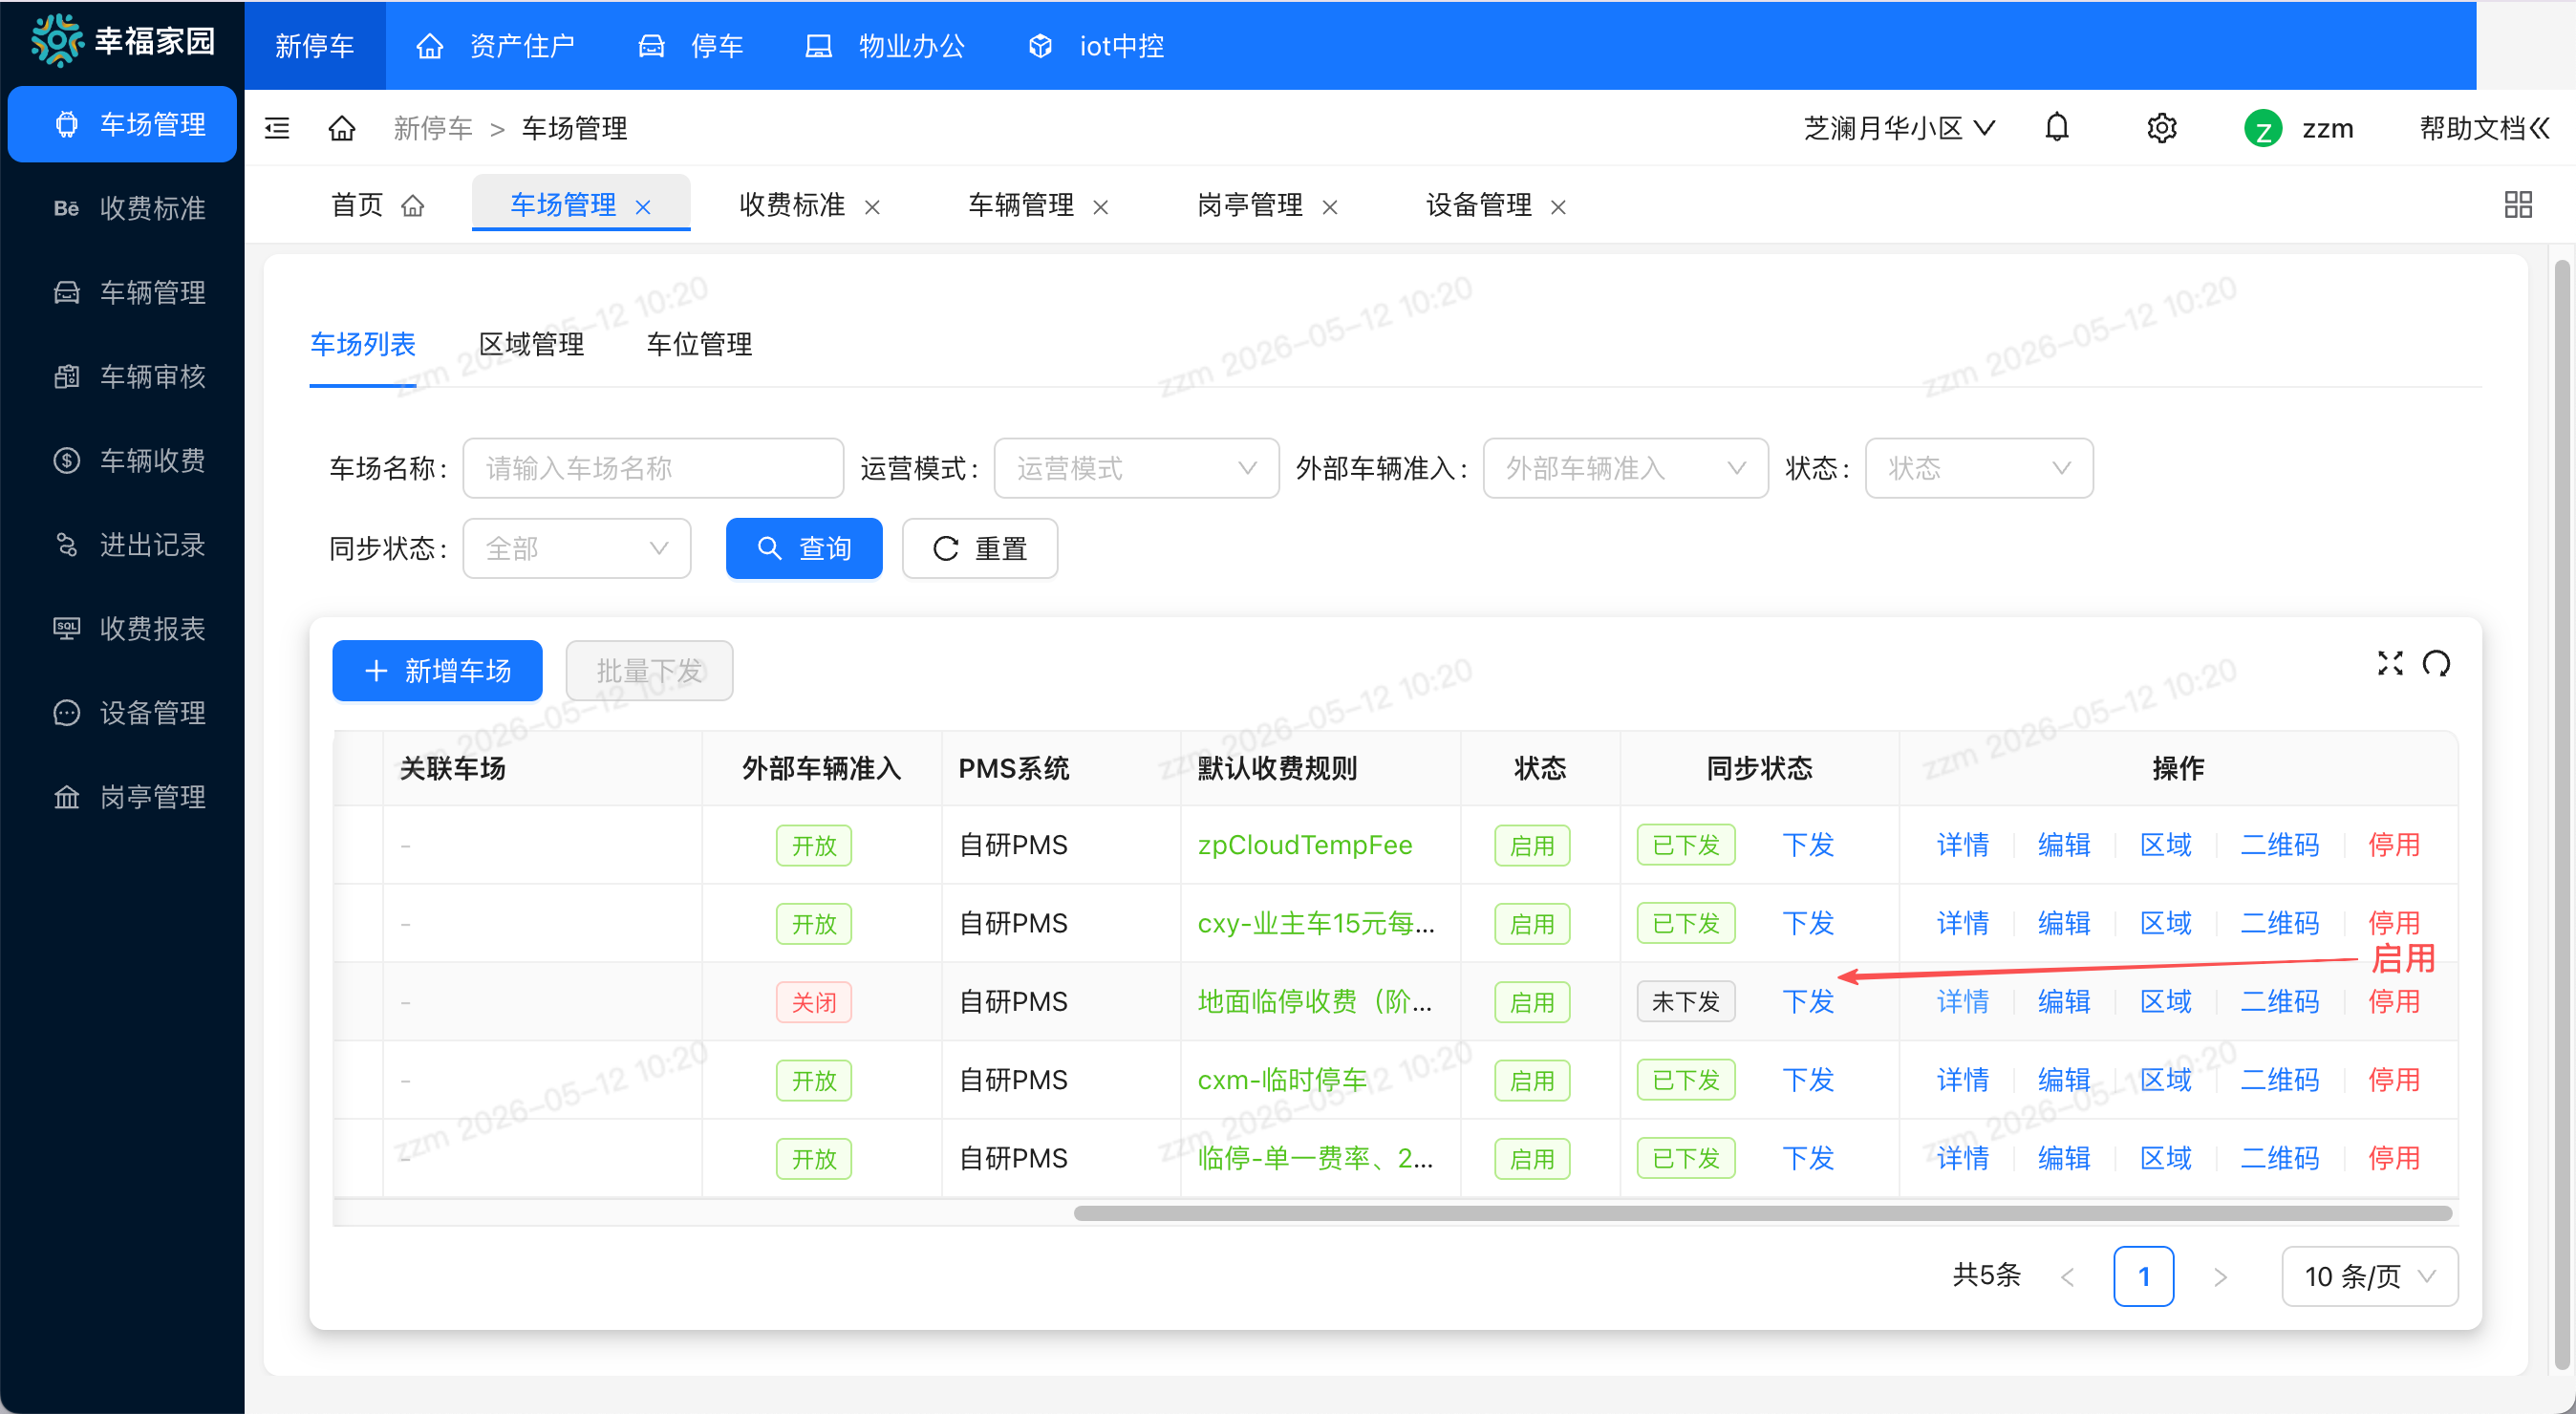Click the next page arrow
Viewport: 2576px width, 1414px height.
point(2220,1277)
